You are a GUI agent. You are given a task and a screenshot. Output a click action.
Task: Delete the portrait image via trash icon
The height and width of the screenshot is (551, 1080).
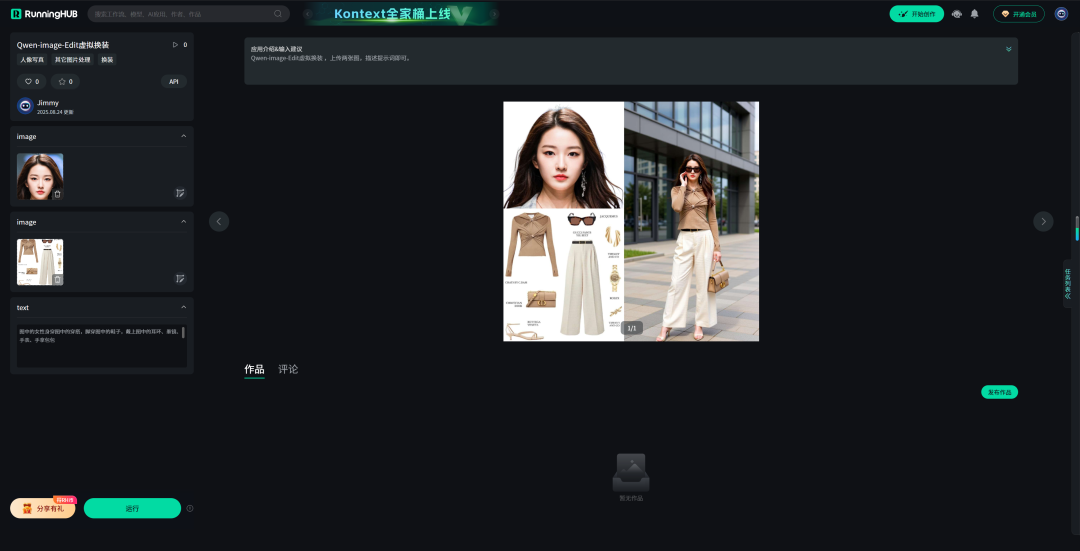pos(57,194)
